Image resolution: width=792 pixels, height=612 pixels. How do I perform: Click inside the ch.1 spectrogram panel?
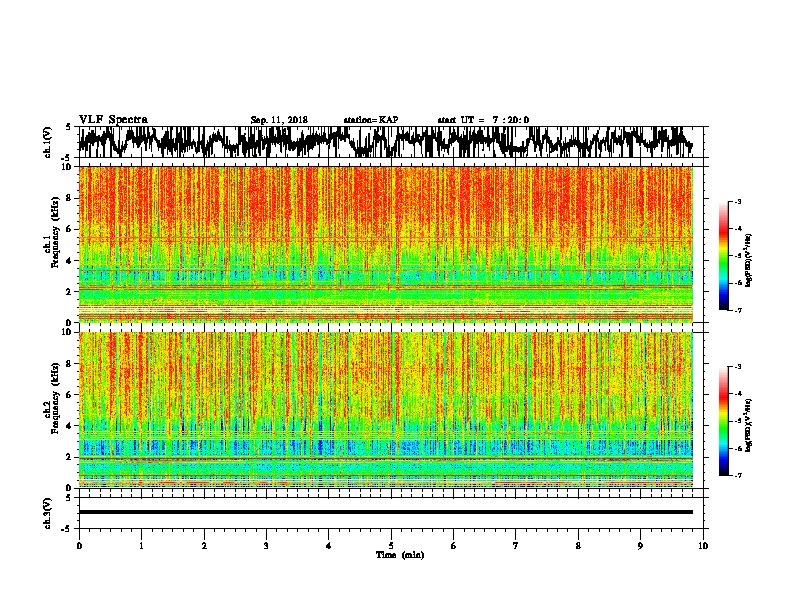(385, 244)
